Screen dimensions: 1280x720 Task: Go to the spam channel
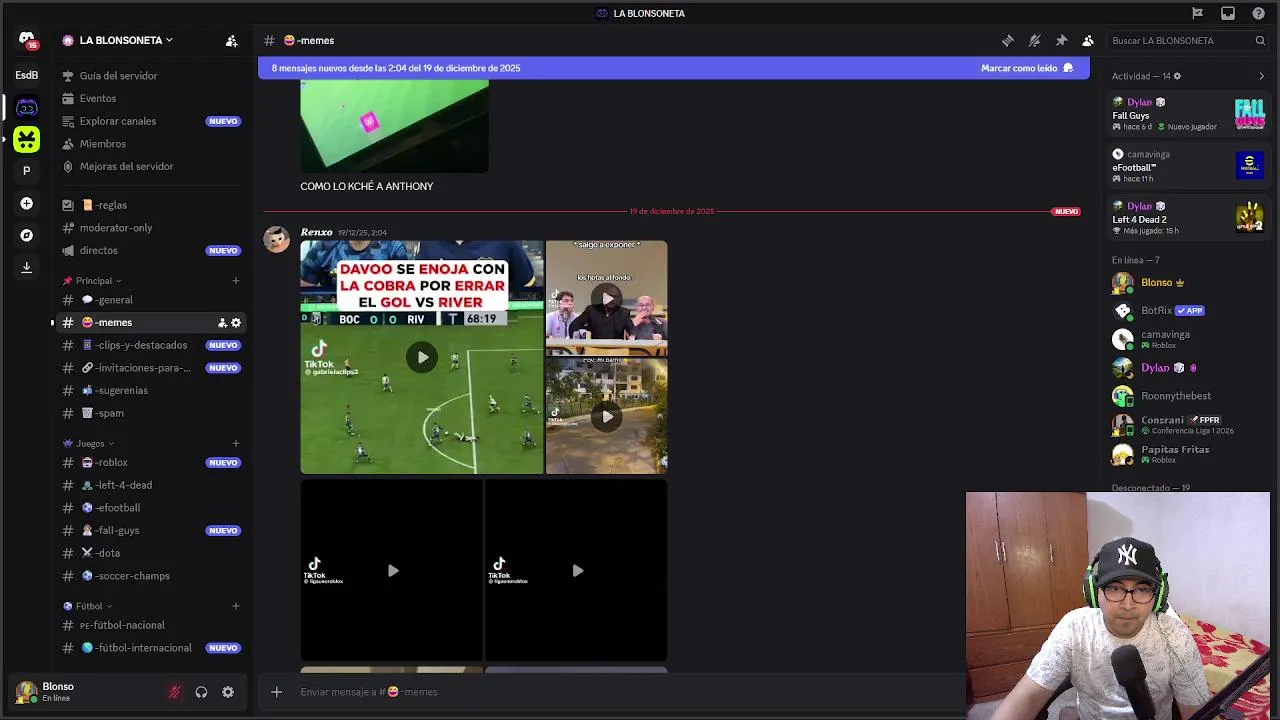pyautogui.click(x=150, y=413)
